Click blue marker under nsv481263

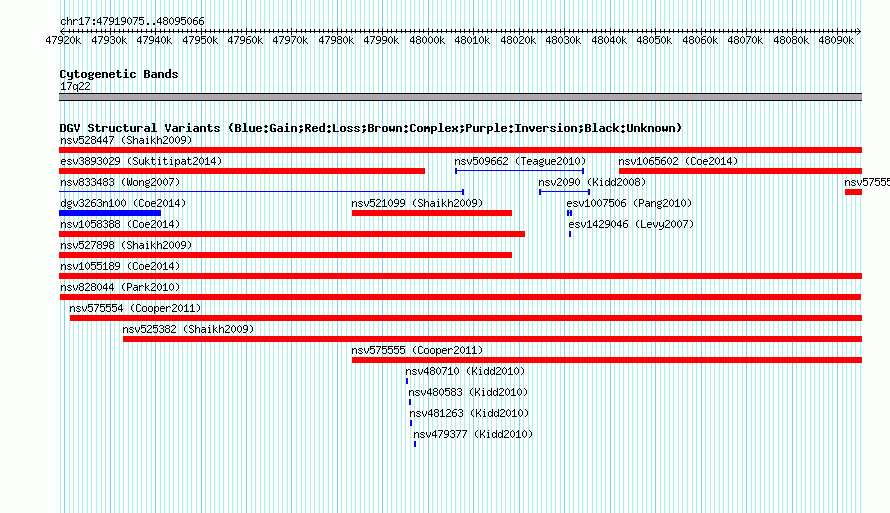[411, 423]
